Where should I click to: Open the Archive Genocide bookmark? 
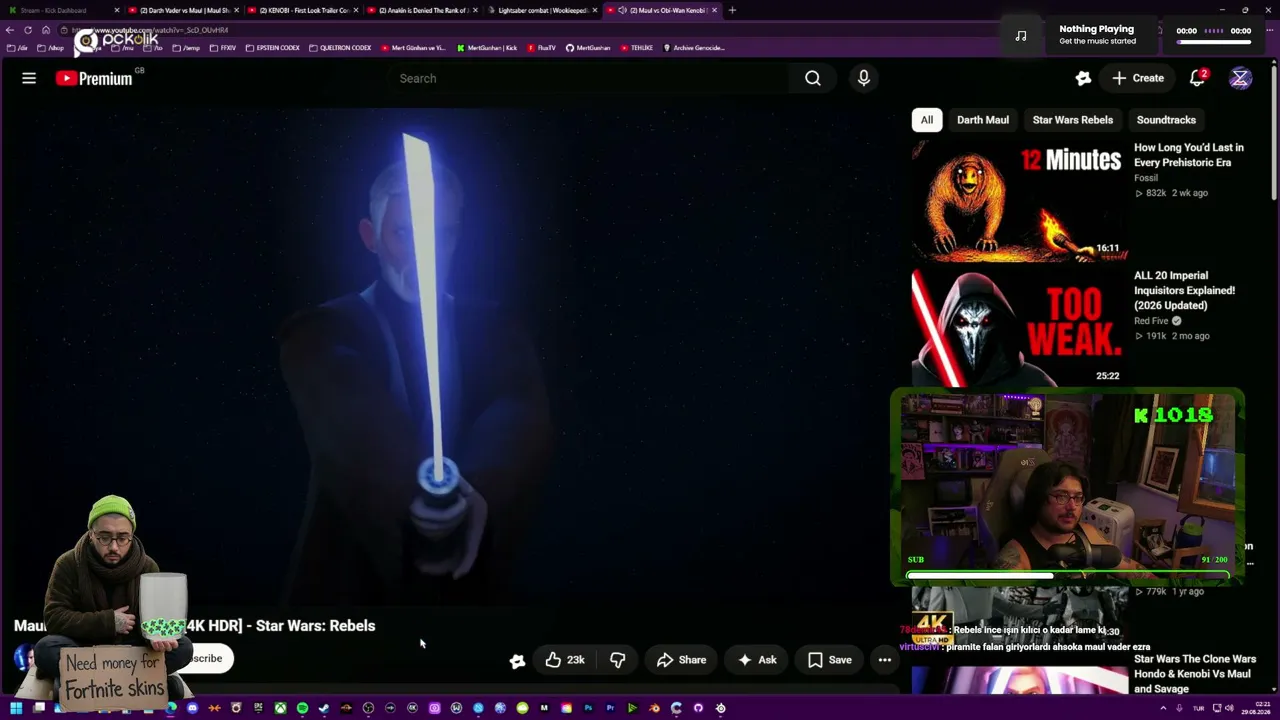(693, 48)
